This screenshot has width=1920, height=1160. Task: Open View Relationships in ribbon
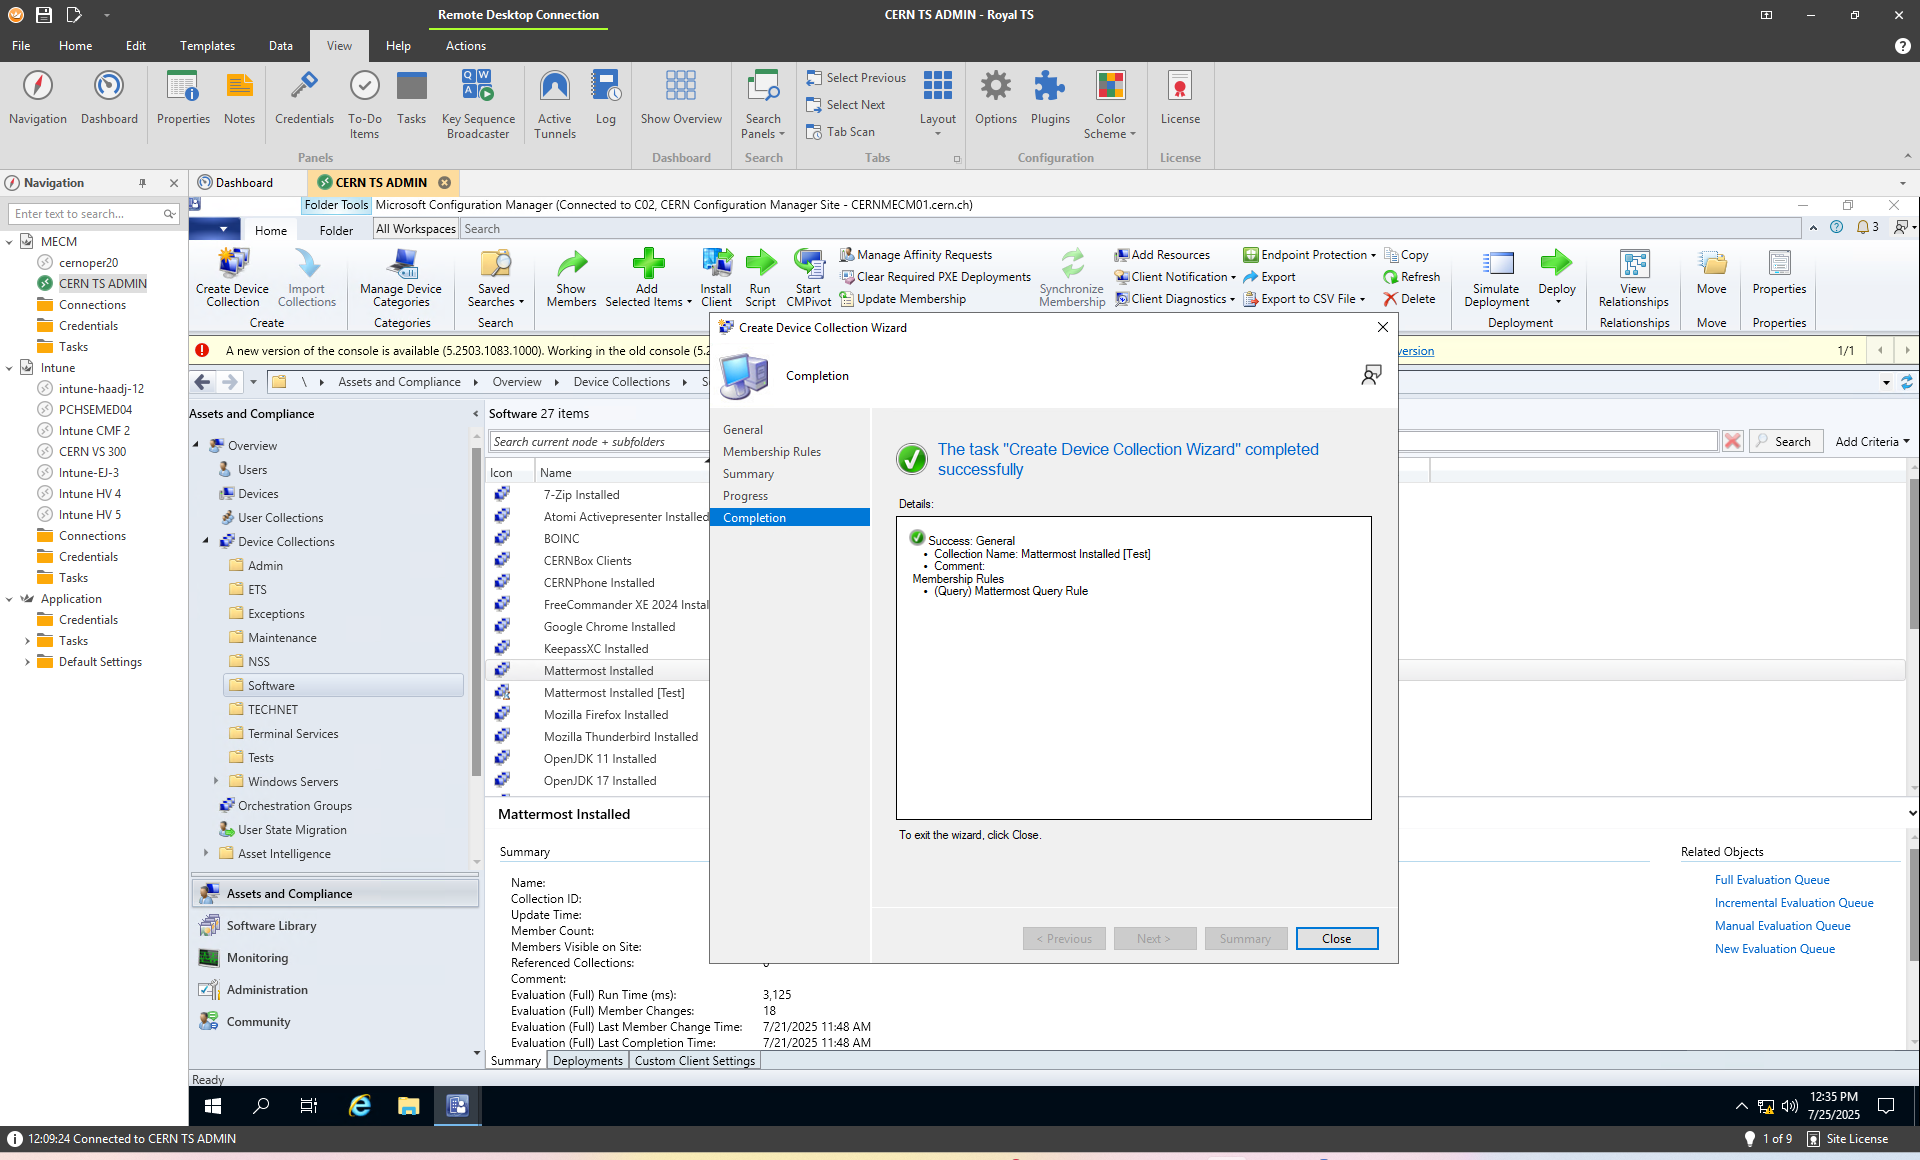[x=1633, y=265]
